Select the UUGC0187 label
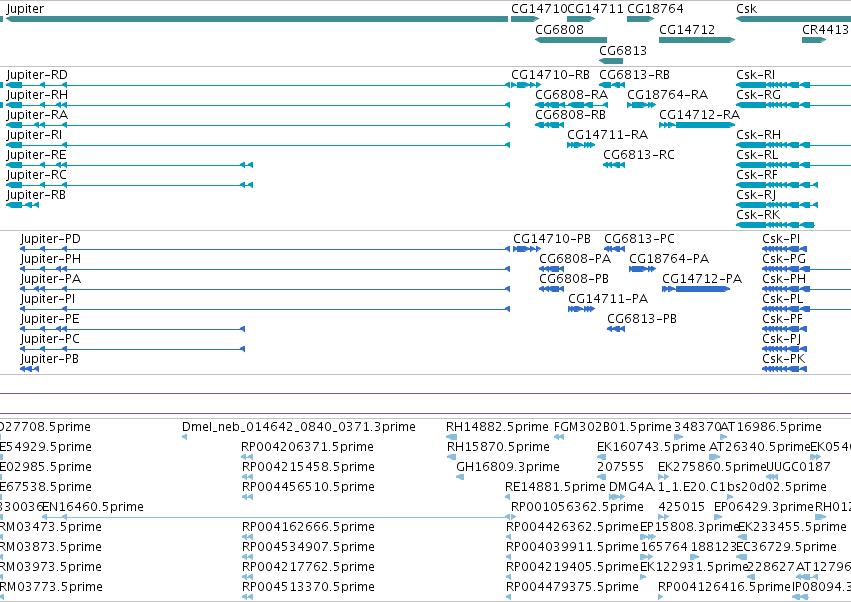 point(798,467)
